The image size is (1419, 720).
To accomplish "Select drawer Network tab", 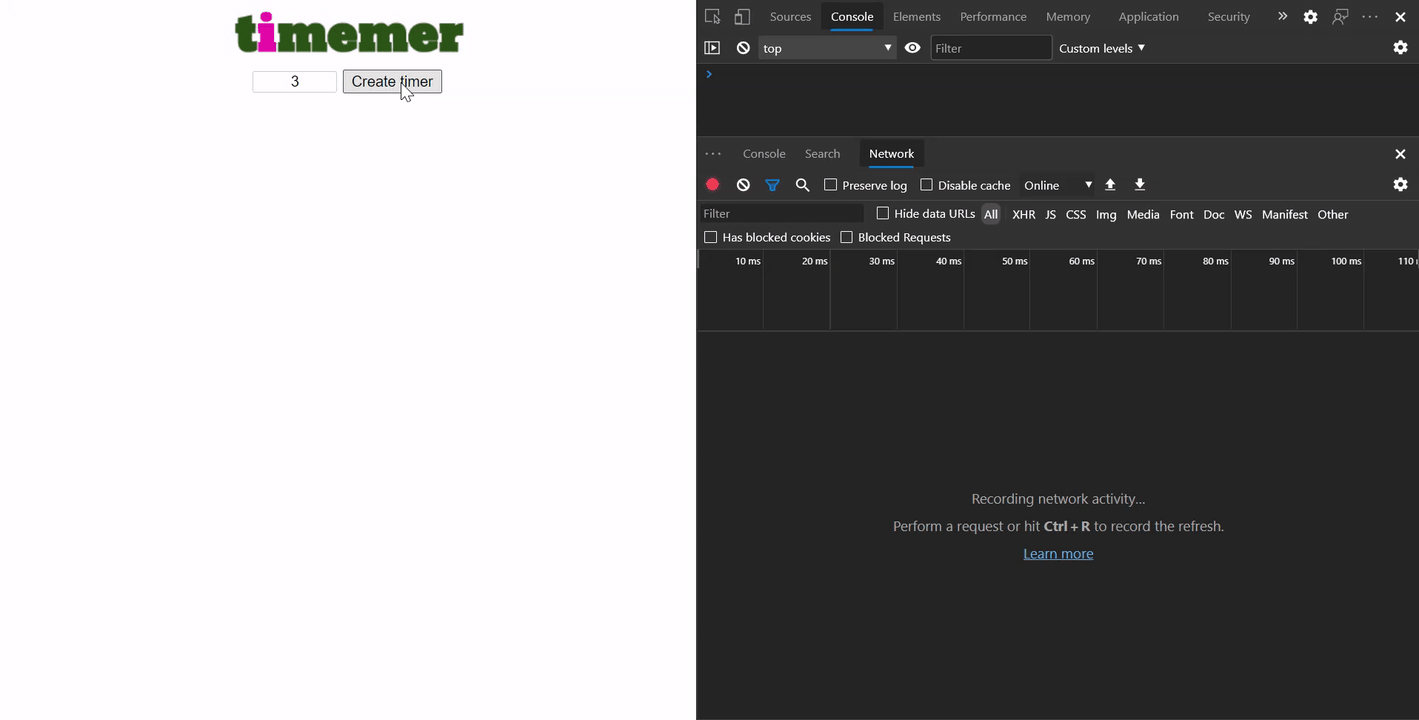I will point(891,154).
